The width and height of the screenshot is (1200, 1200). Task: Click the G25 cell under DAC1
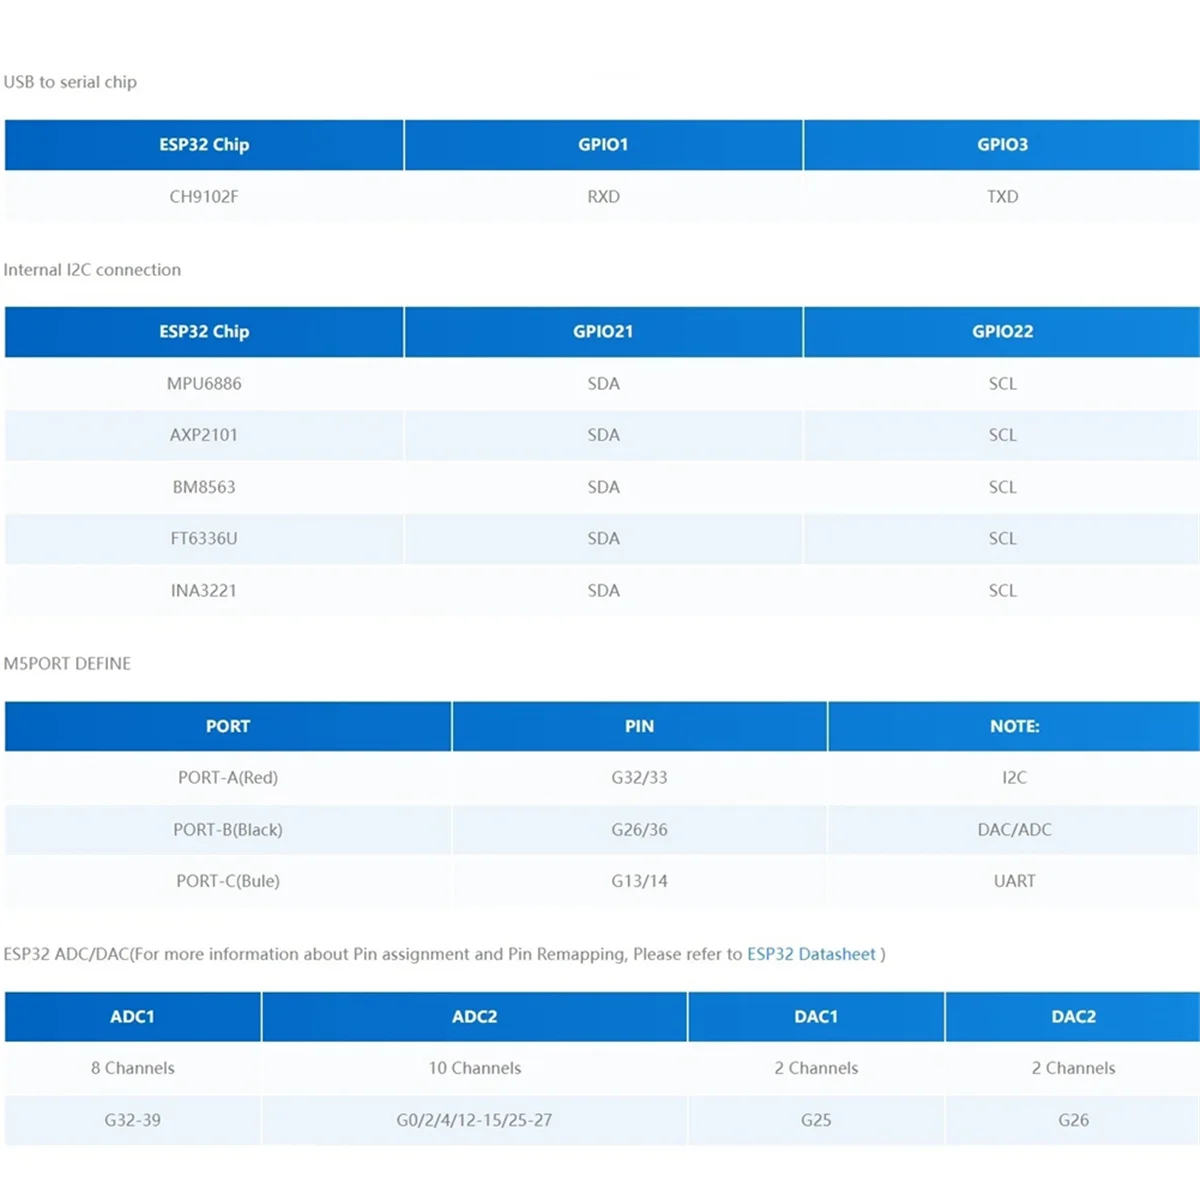point(816,1120)
